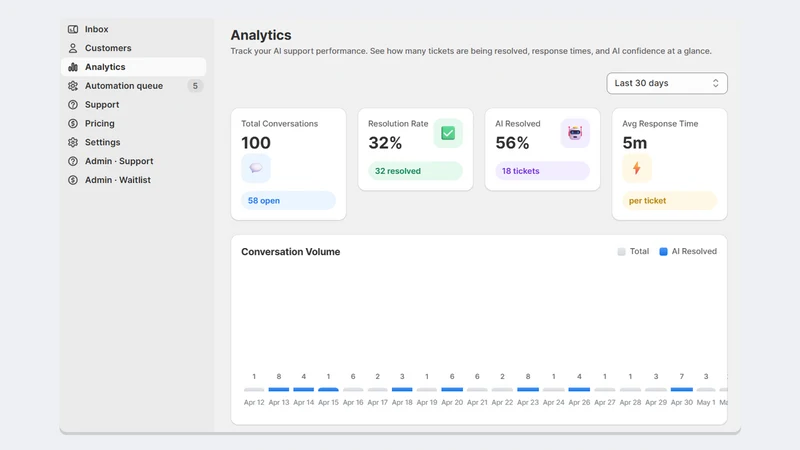
Task: Open the Pricing page
Action: click(x=134, y=123)
